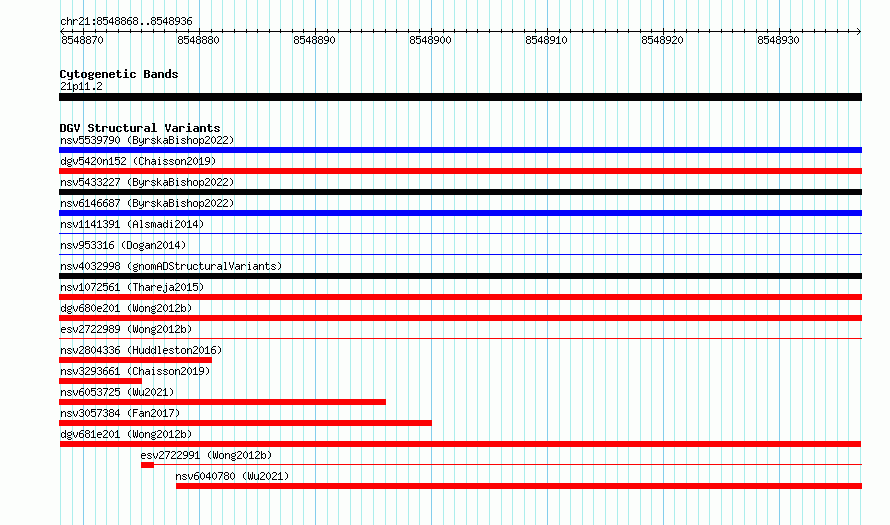Open variant nsv5433227 (ByrskaBishop2022) label
Image resolution: width=890 pixels, height=525 pixels.
pyautogui.click(x=147, y=182)
